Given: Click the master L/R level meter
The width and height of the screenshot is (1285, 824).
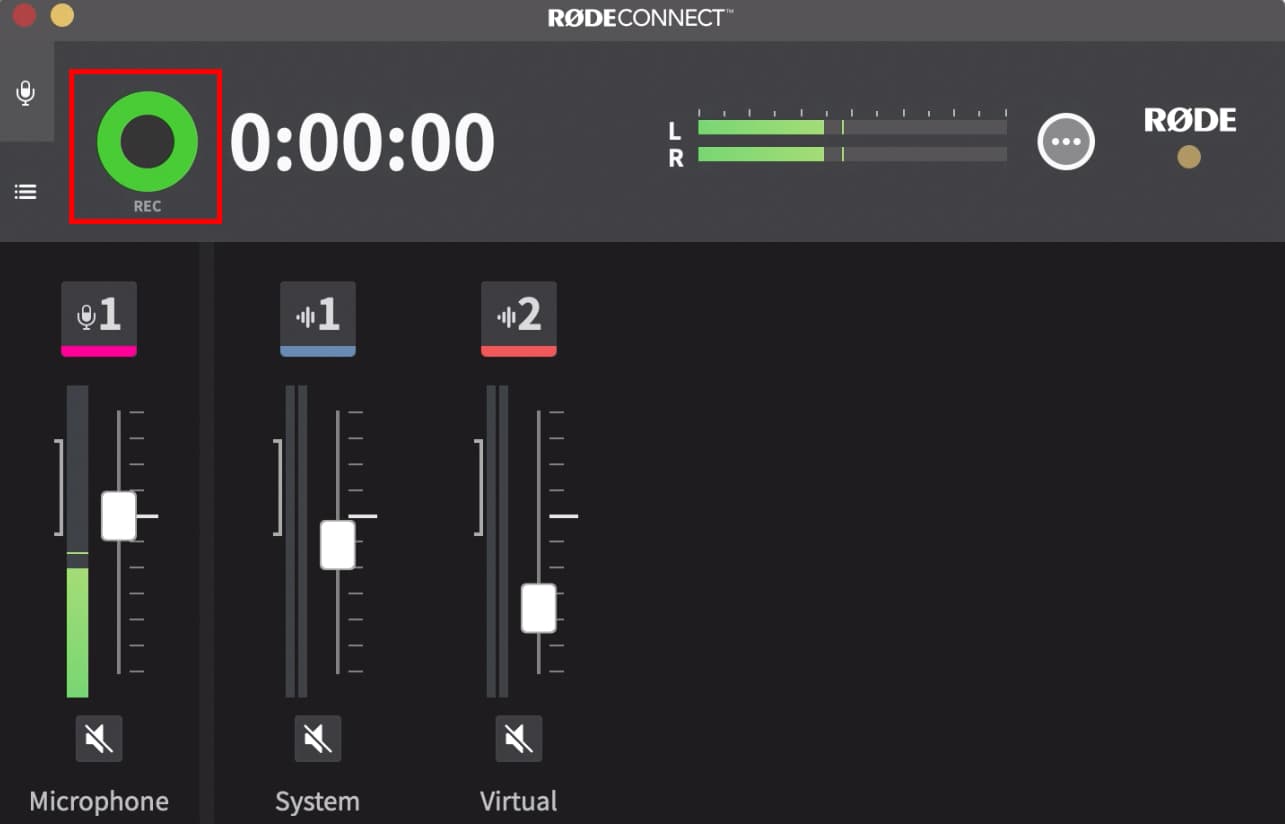Looking at the screenshot, I should point(850,141).
